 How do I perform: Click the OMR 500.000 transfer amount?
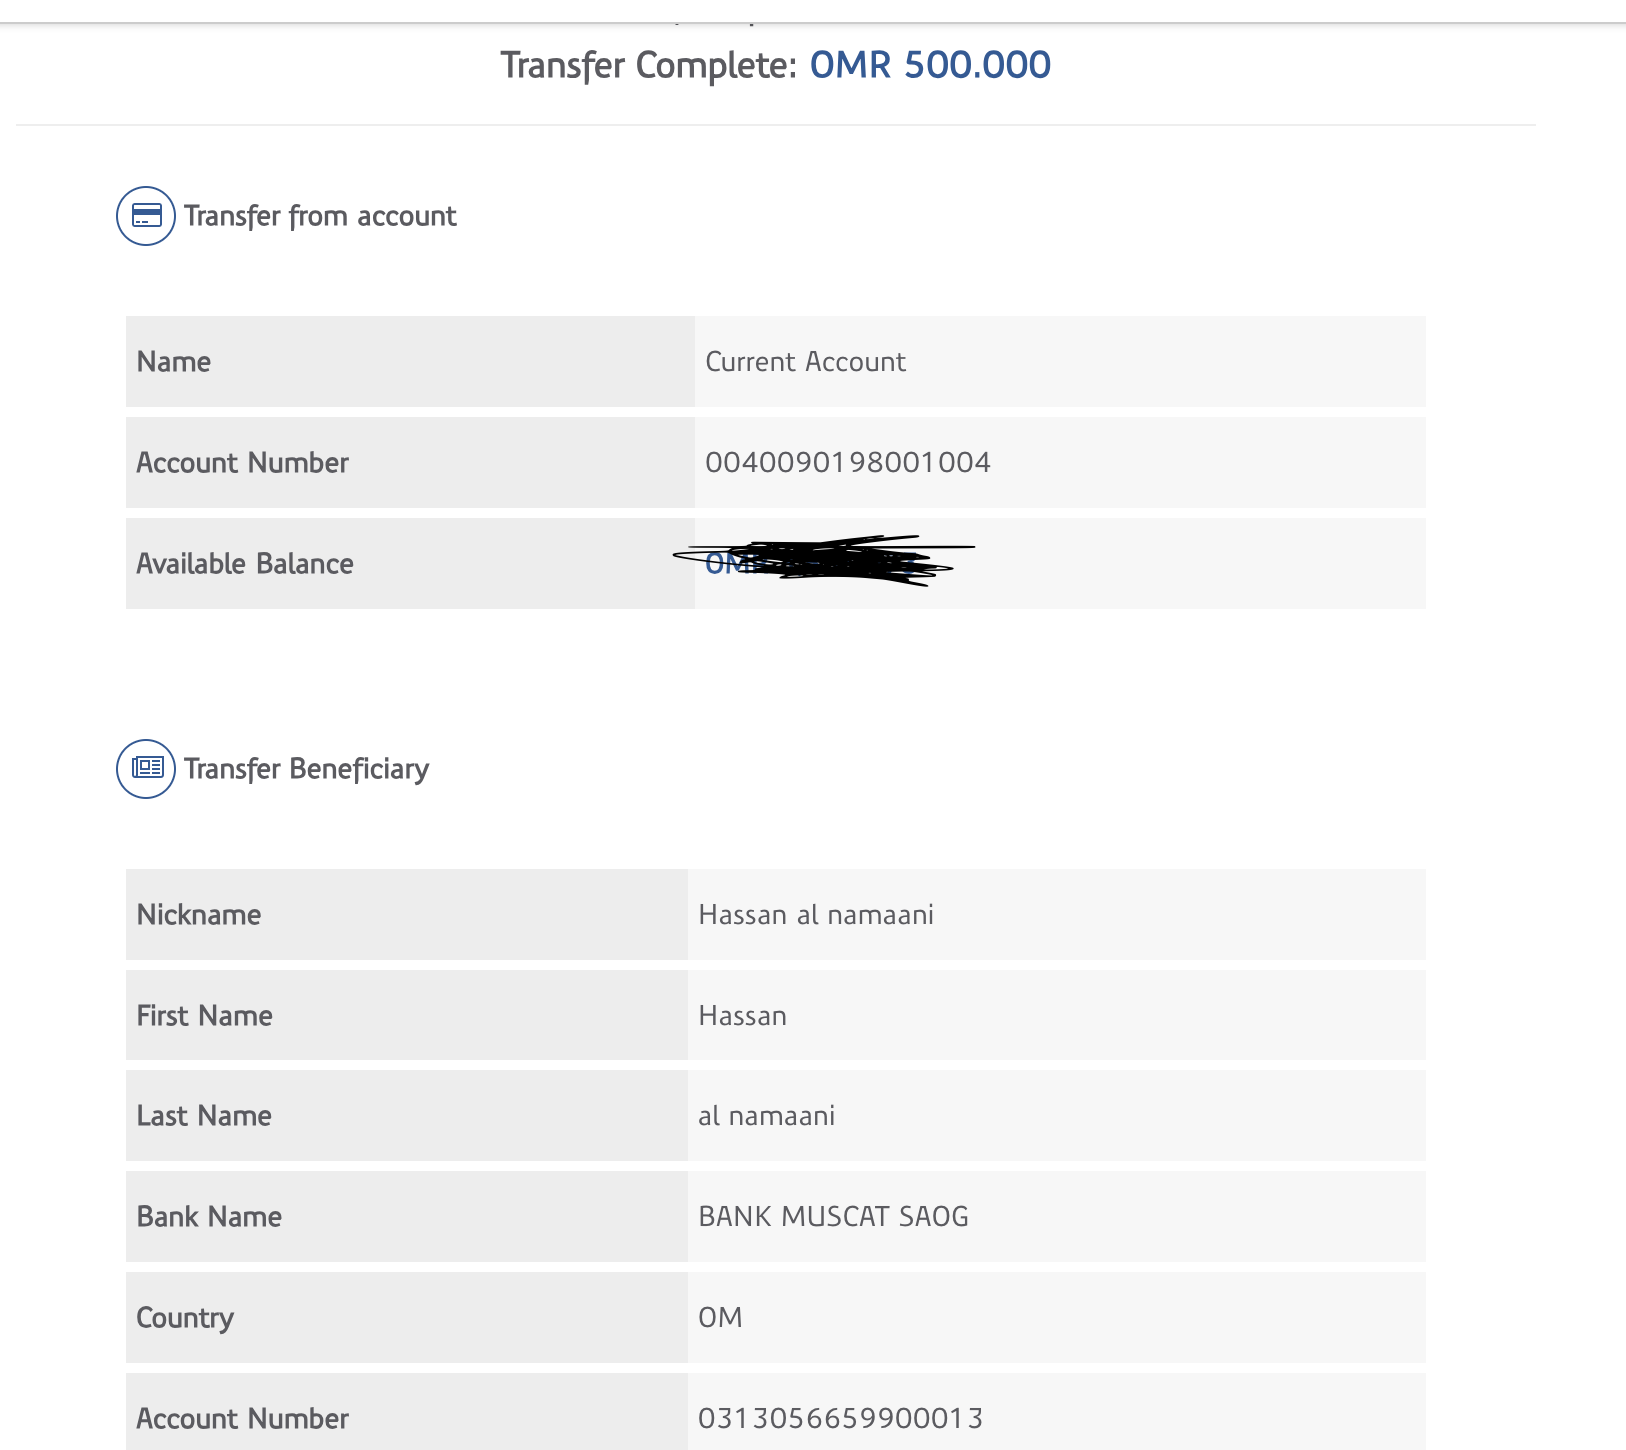[x=929, y=65]
